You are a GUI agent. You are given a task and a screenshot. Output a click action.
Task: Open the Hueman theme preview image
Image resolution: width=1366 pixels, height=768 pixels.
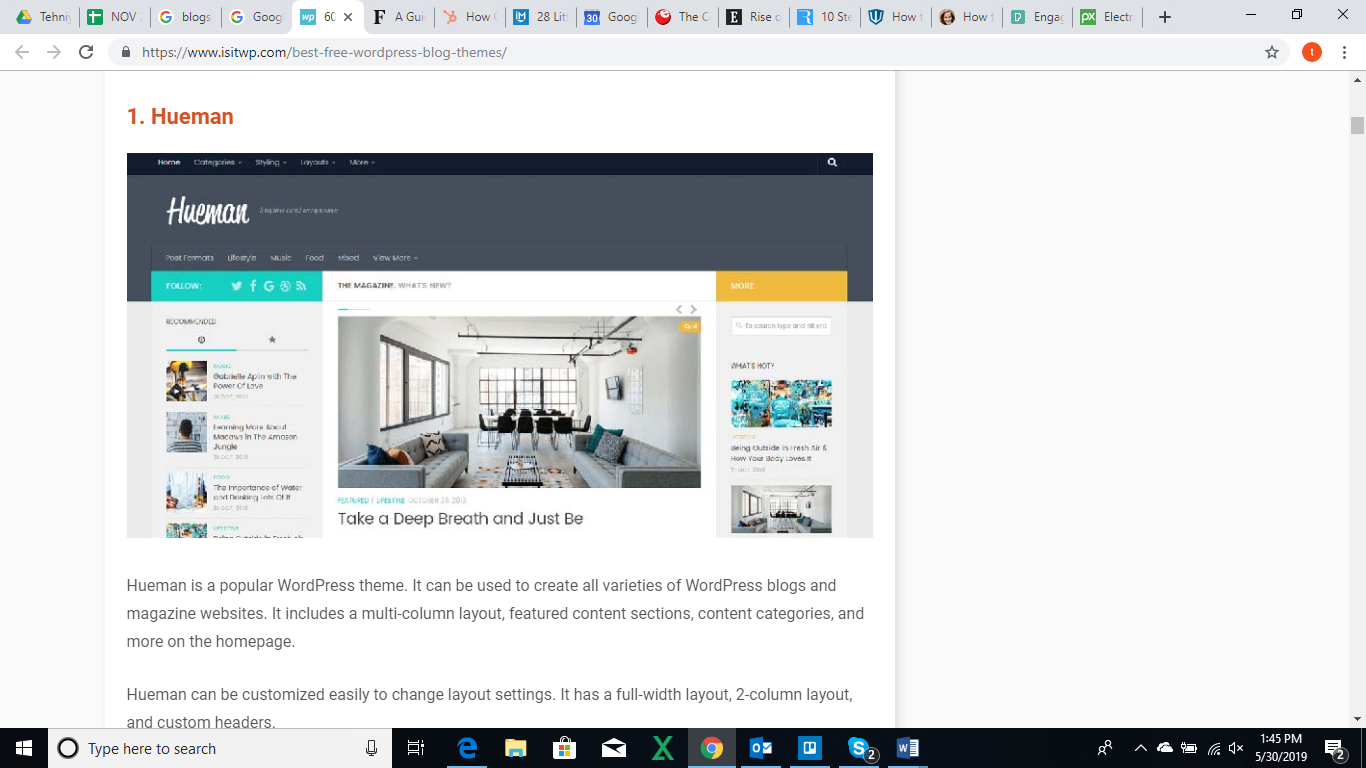[500, 345]
